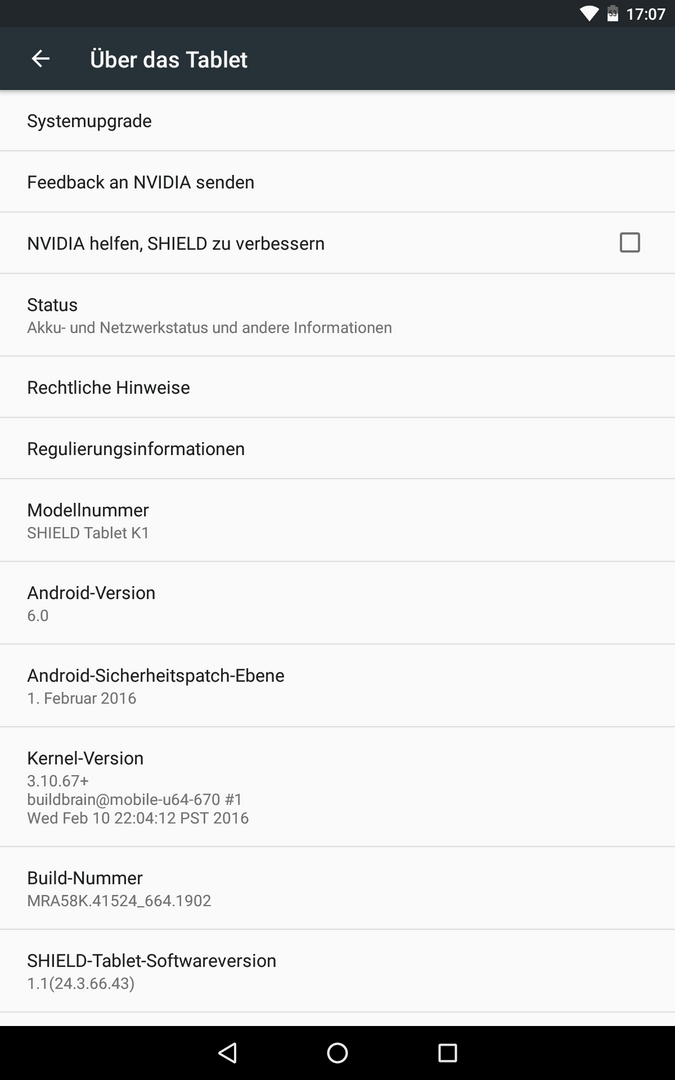Go back using the header arrow
Screen dimensions: 675x1080
pos(41,59)
